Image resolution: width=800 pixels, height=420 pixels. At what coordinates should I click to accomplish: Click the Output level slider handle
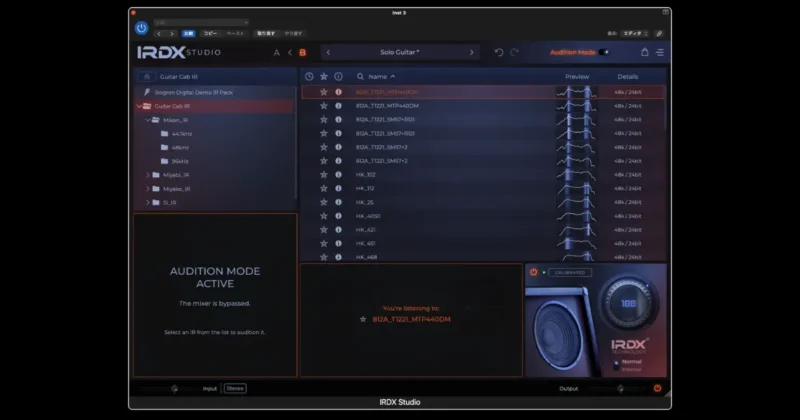pos(620,389)
